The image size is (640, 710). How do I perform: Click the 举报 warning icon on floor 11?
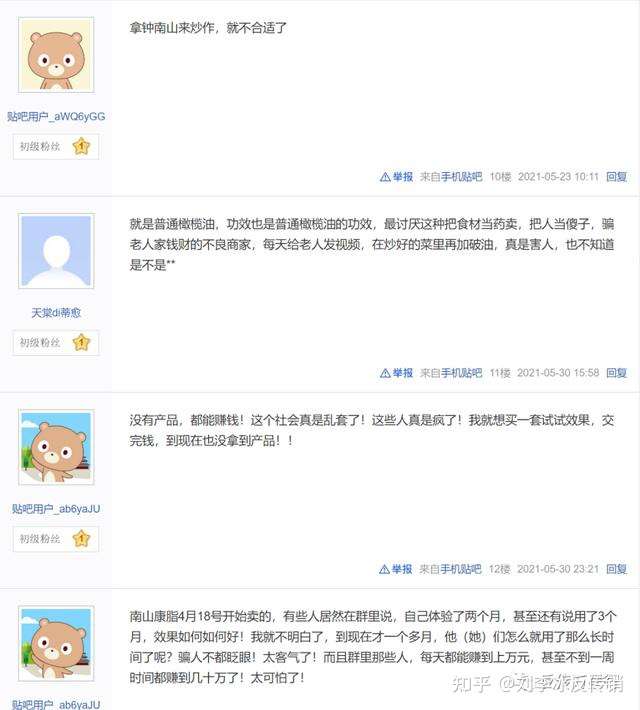coord(385,373)
